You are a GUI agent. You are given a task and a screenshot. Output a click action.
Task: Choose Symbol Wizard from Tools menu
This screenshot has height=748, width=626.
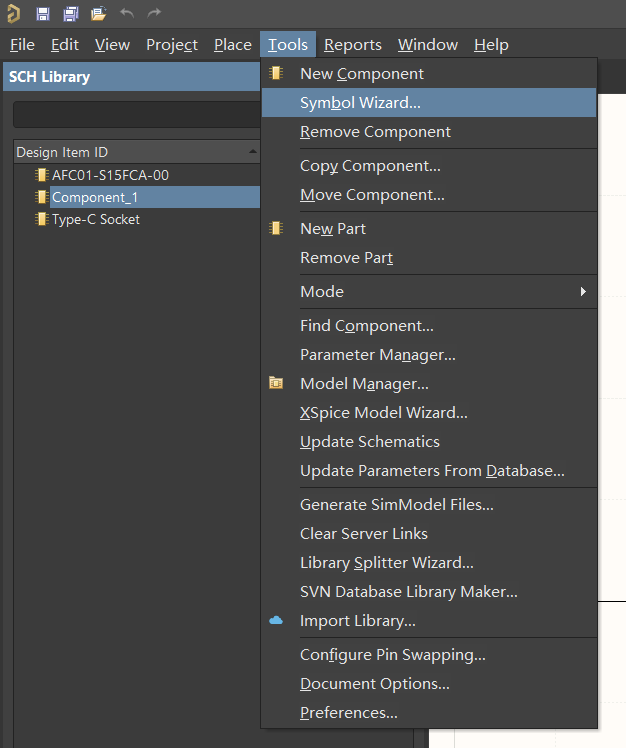(x=360, y=103)
